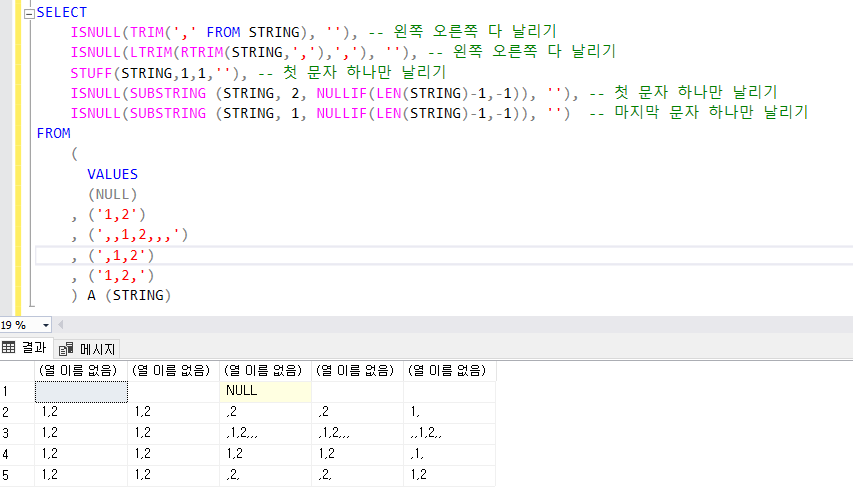Image resolution: width=853 pixels, height=501 pixels.
Task: Click the cell ',,1,2,,' in row 3
Action: 449,434
